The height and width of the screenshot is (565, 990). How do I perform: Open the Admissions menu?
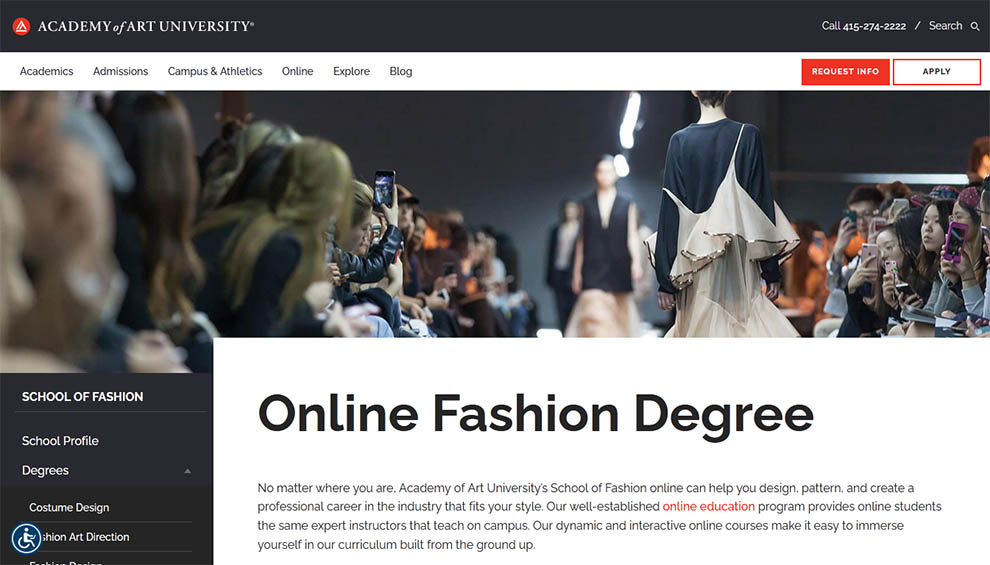121,71
